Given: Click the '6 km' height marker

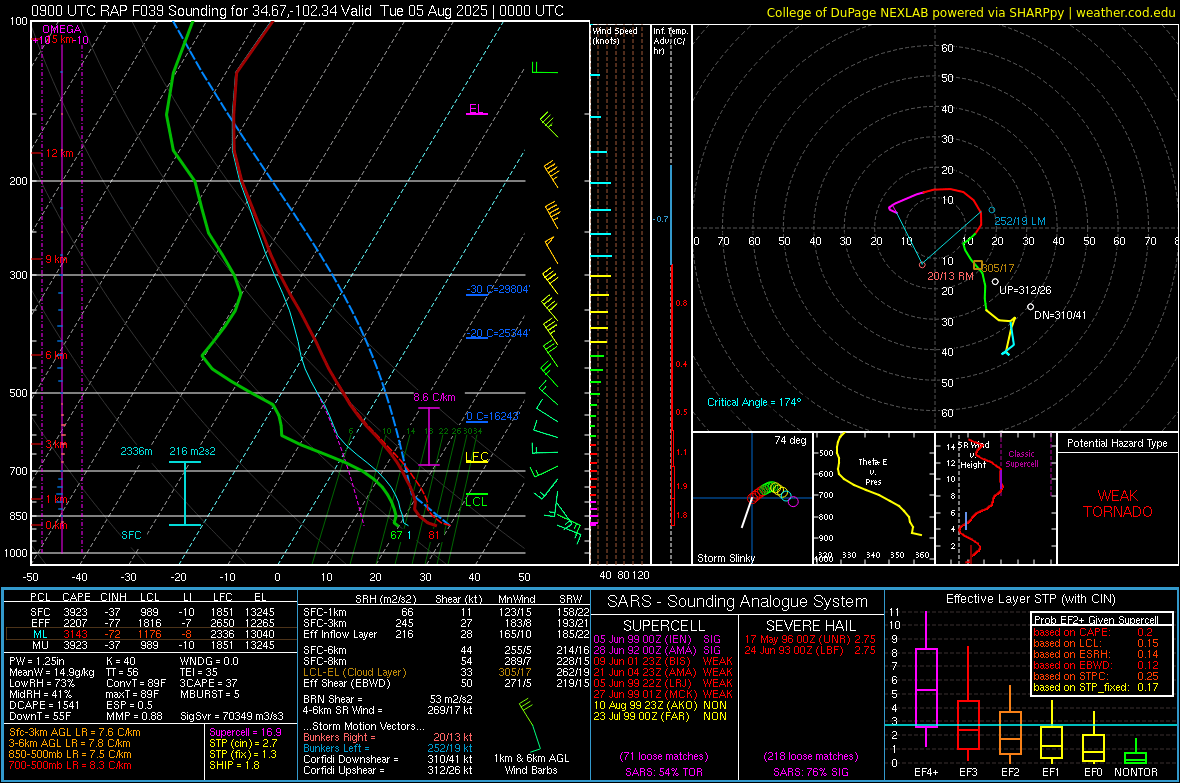Looking at the screenshot, I should coord(56,355).
